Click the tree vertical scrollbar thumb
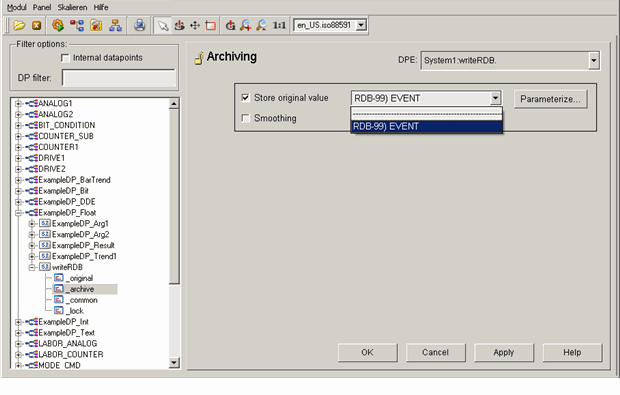Screen dimensions: 620x395 click(174, 196)
